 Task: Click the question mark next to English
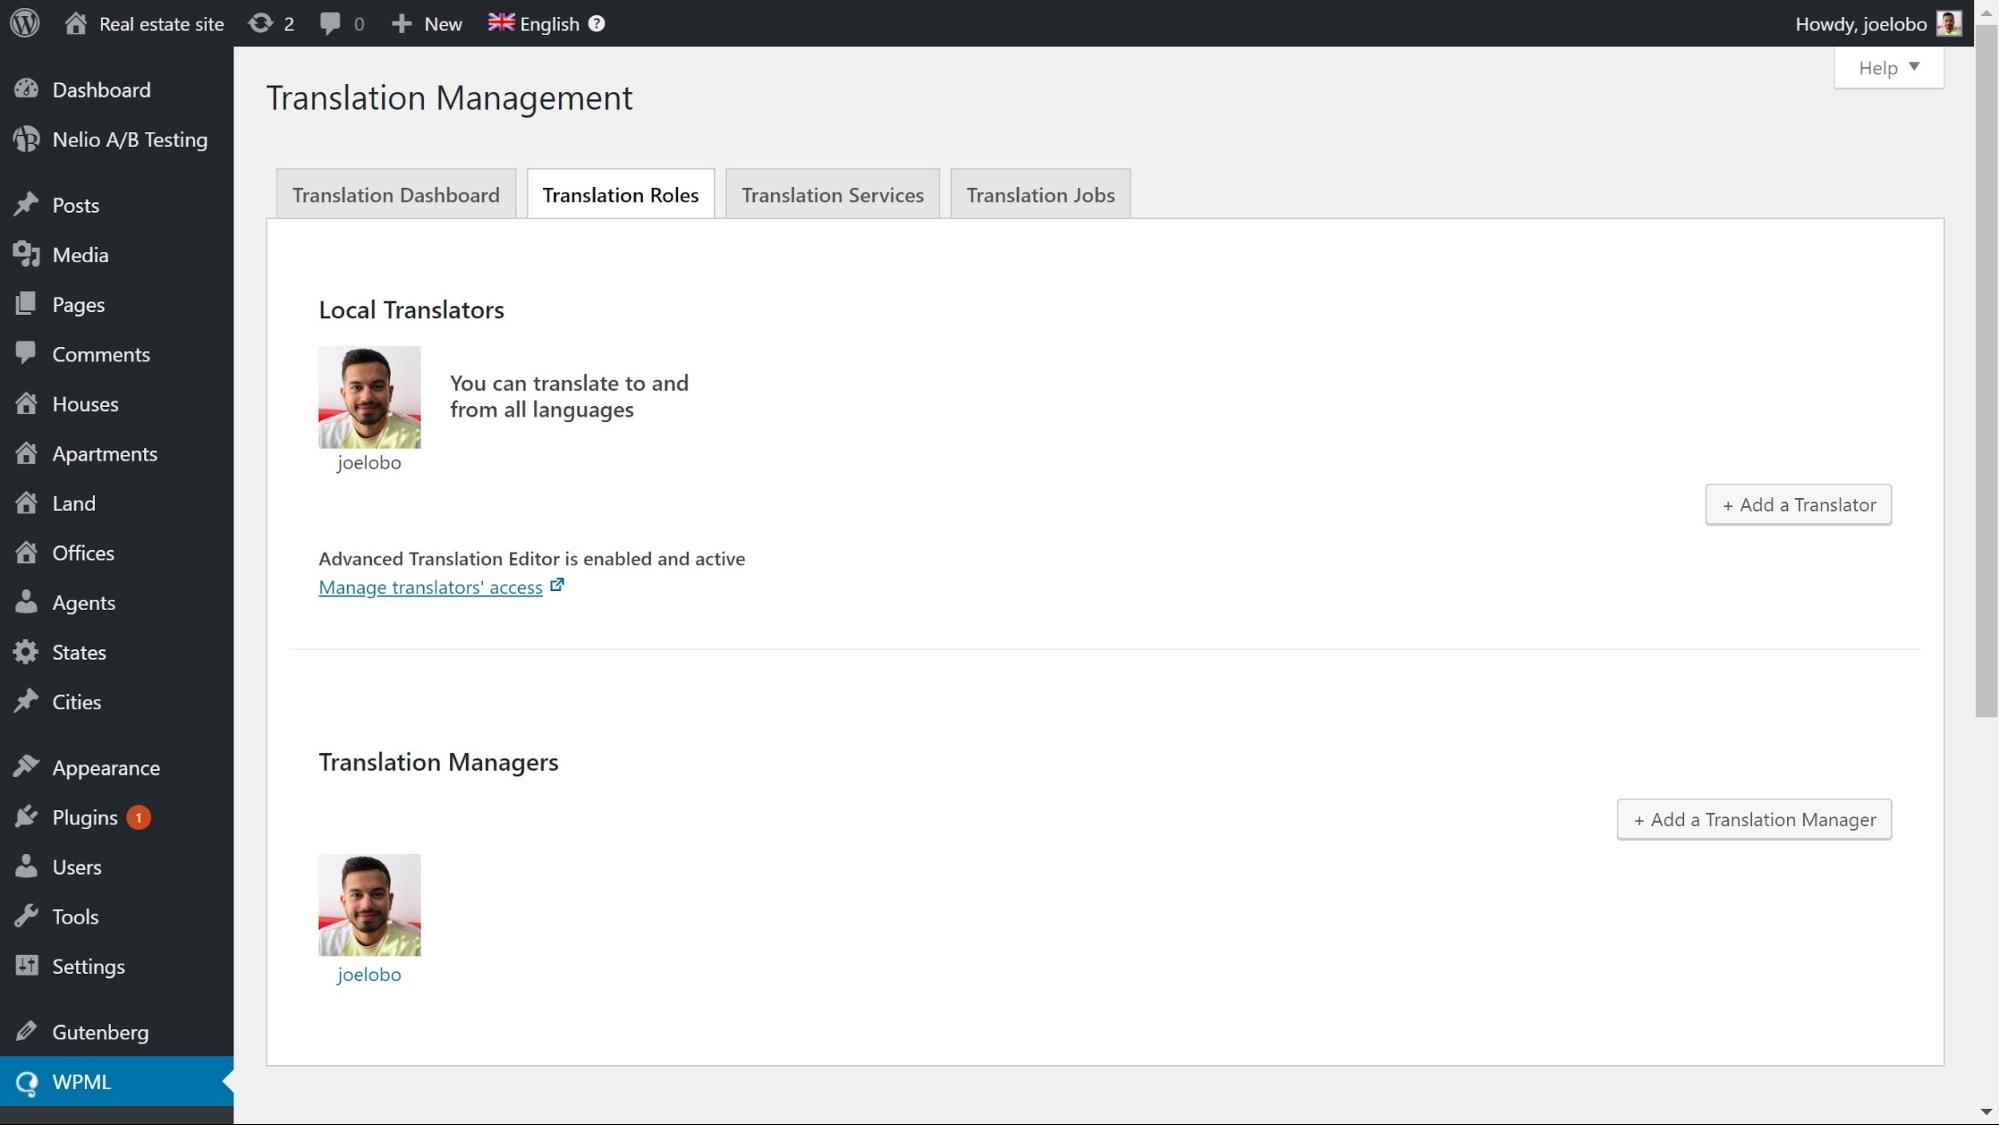point(597,23)
